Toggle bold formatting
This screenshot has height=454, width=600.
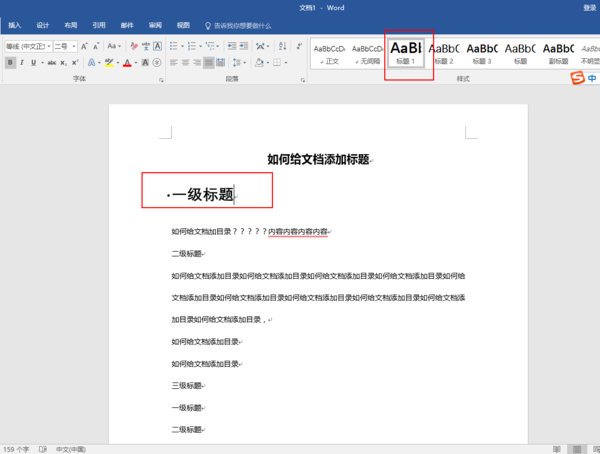10,63
